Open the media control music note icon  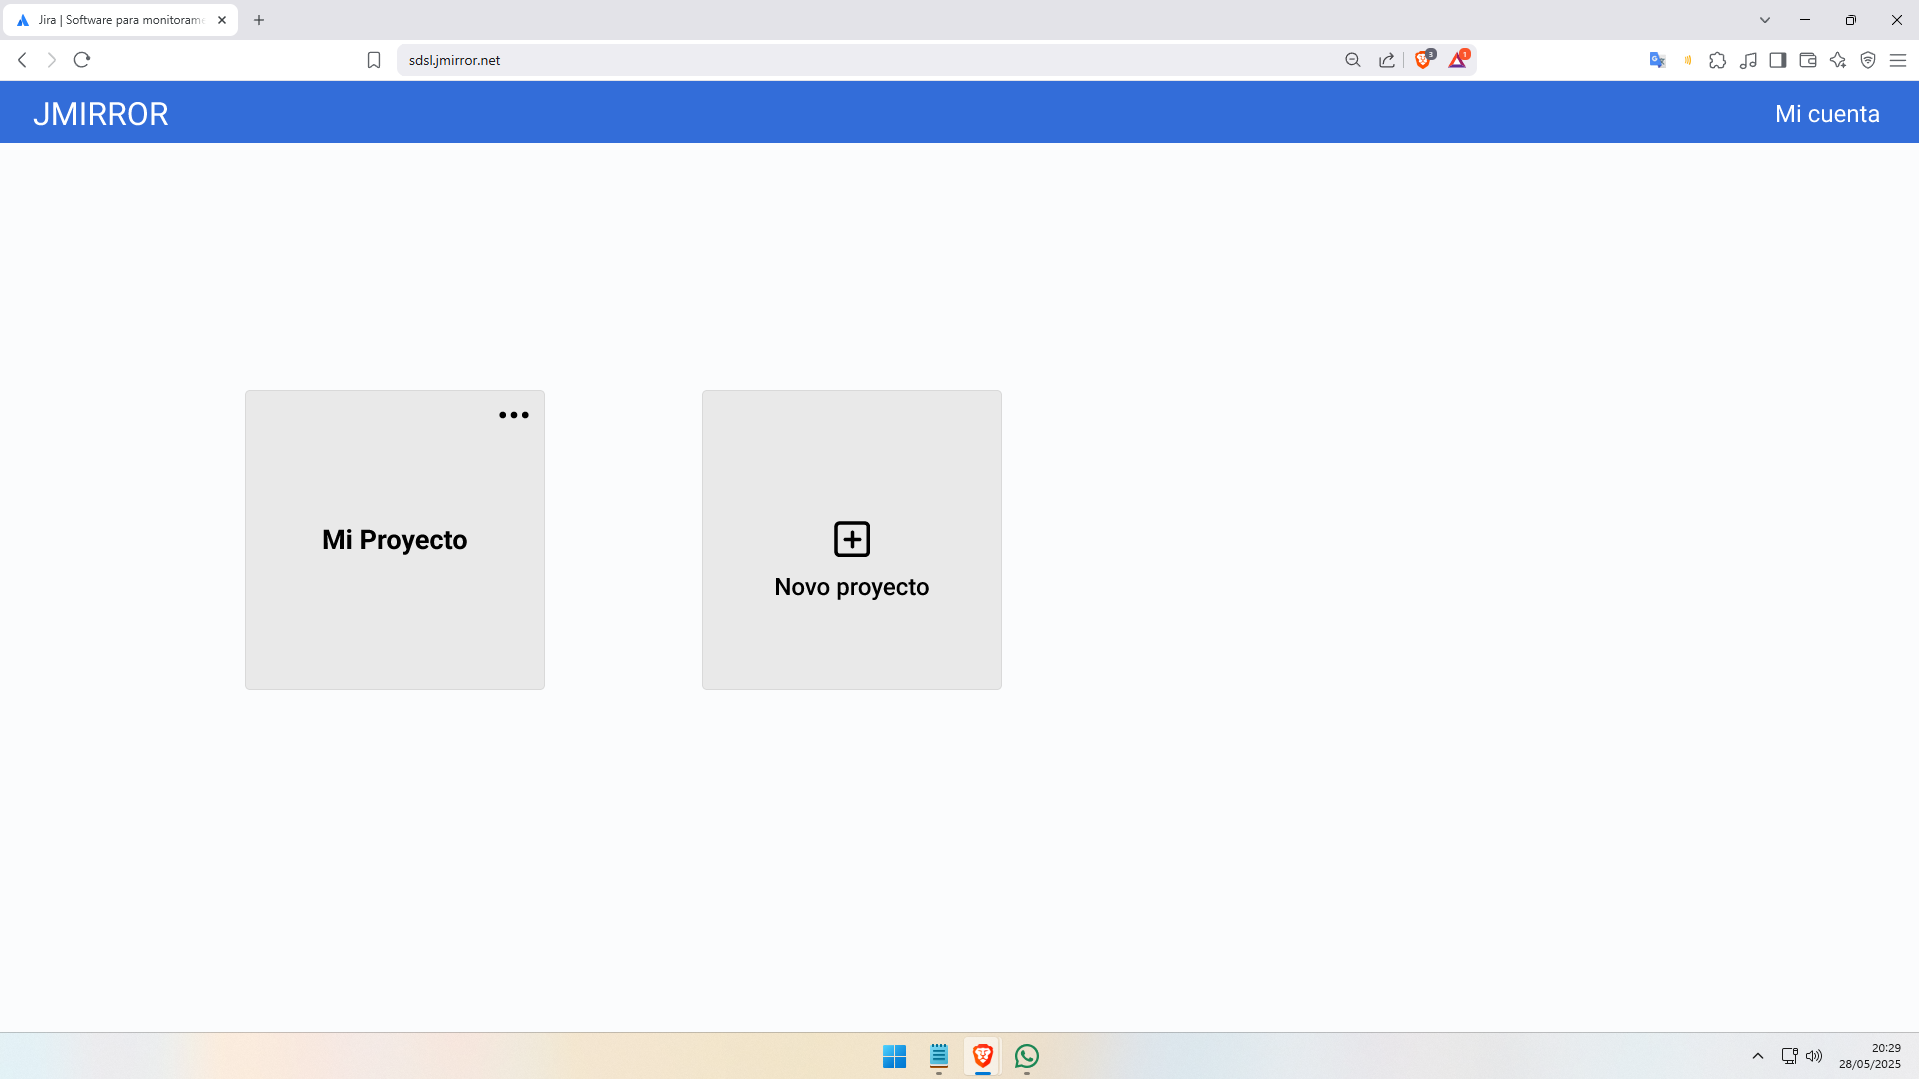(1748, 60)
